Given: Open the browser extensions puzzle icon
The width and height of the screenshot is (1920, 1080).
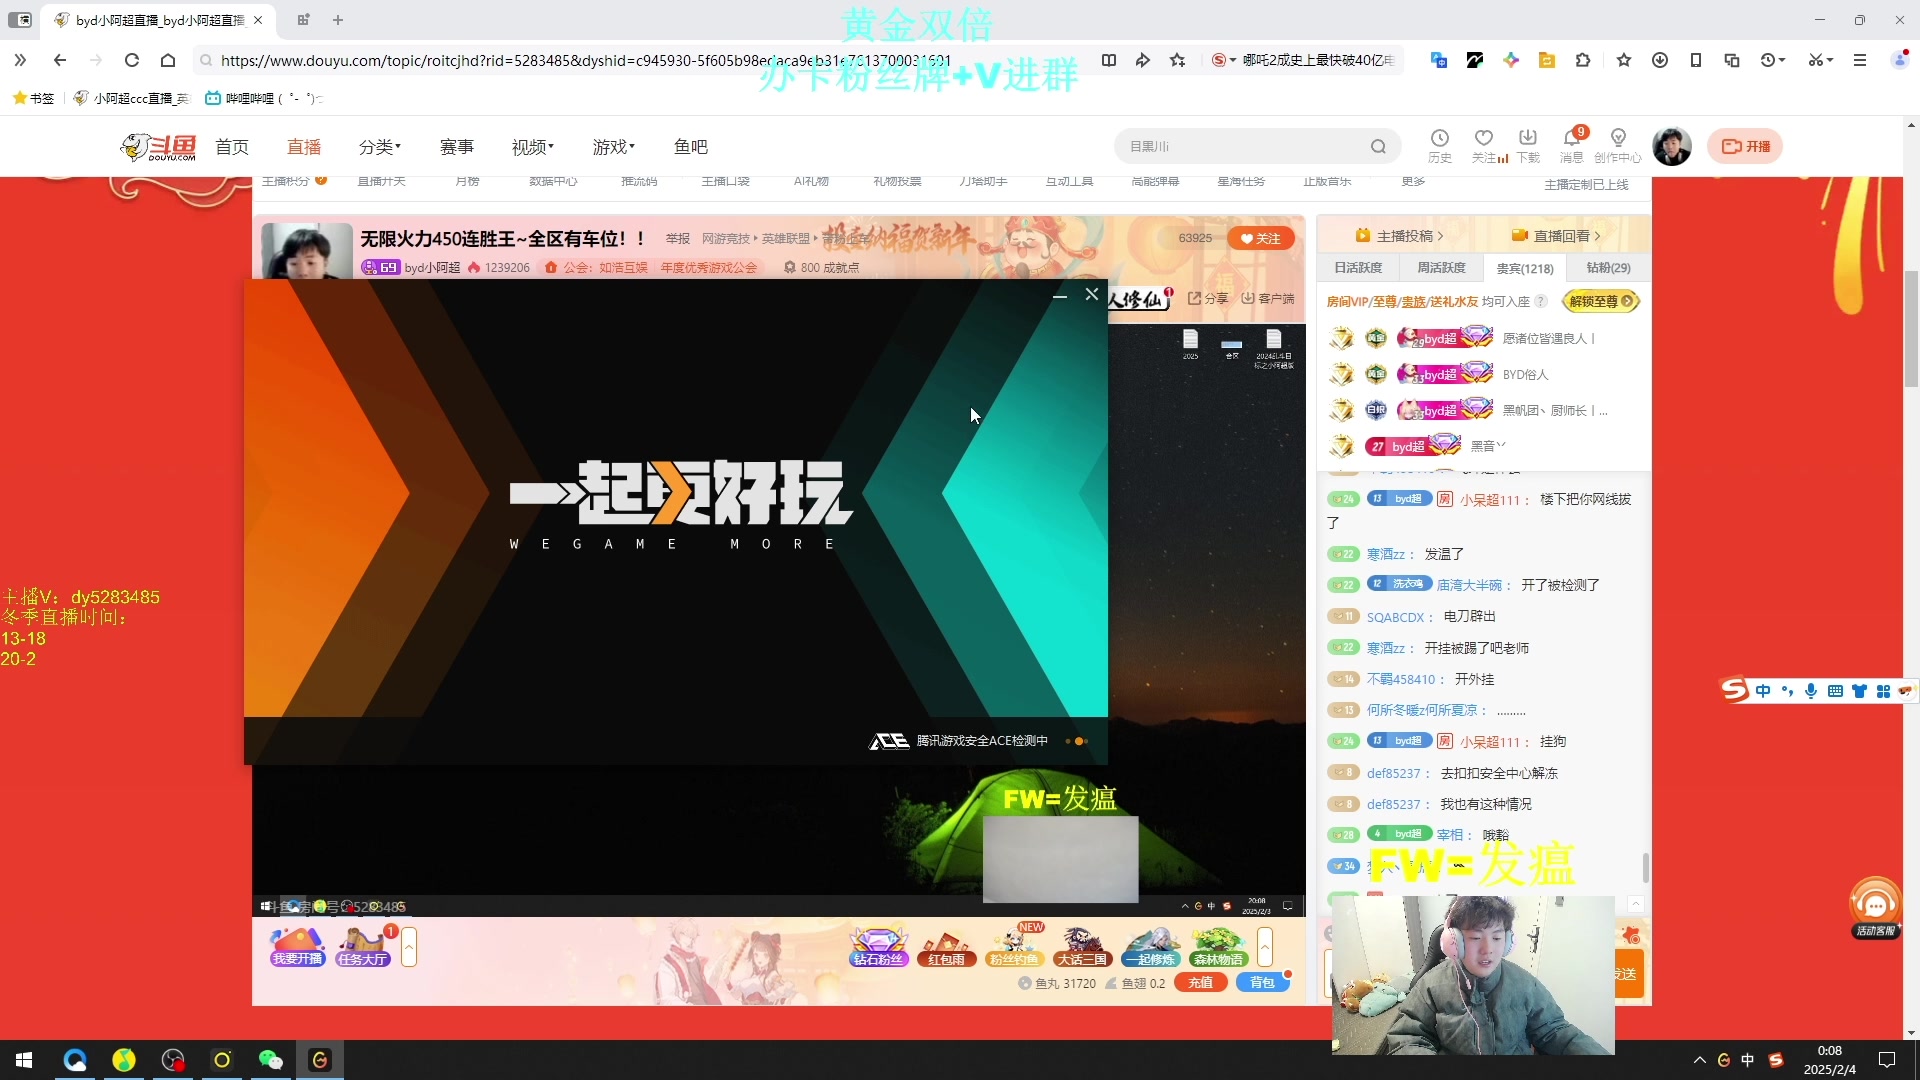Looking at the screenshot, I should click(1582, 60).
